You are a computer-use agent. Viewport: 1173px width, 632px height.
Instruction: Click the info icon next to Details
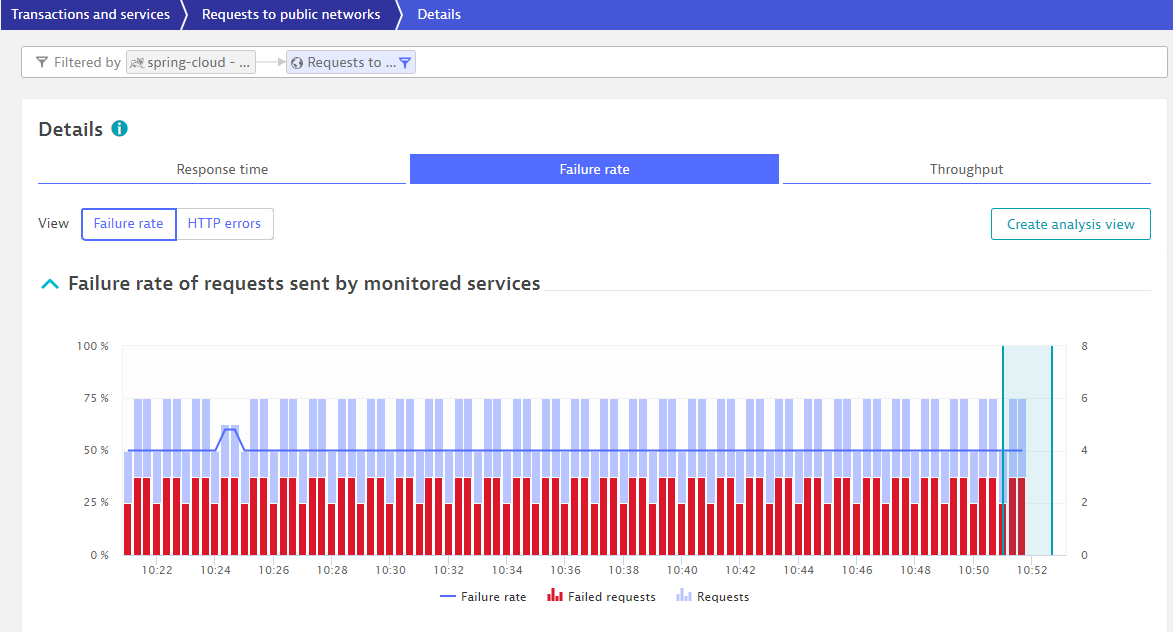[119, 129]
